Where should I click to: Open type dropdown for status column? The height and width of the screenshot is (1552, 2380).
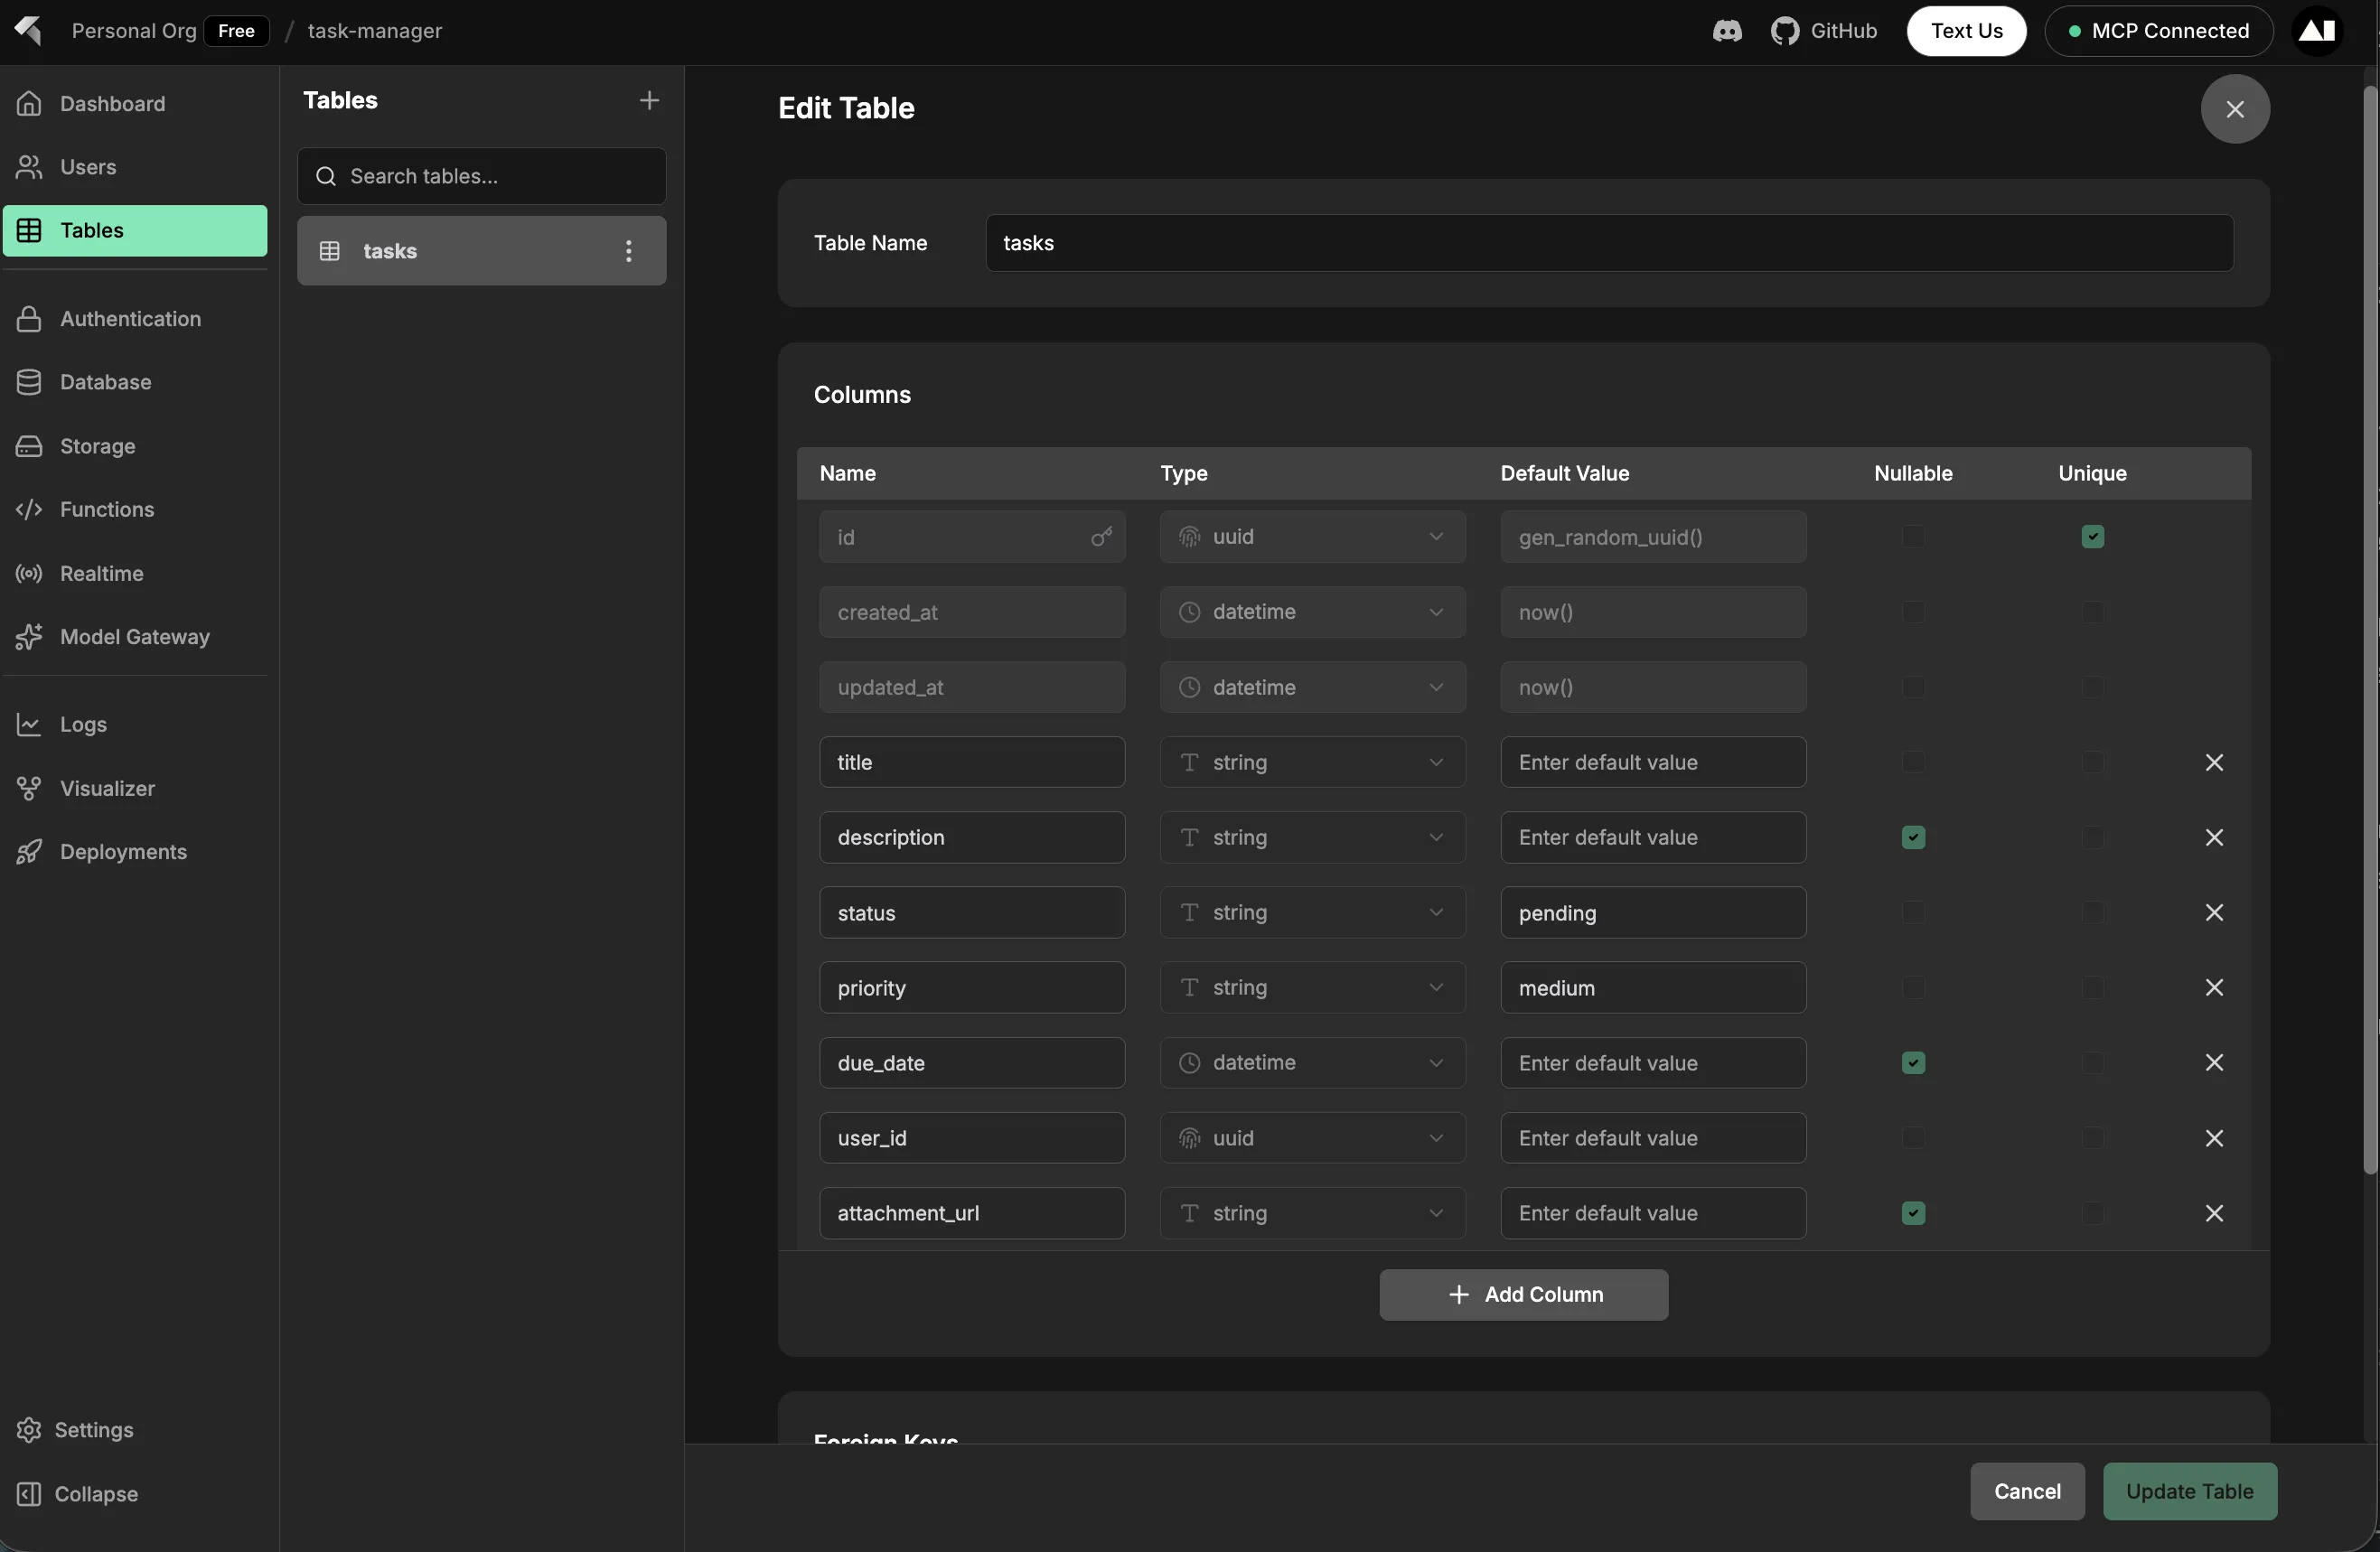pos(1313,912)
